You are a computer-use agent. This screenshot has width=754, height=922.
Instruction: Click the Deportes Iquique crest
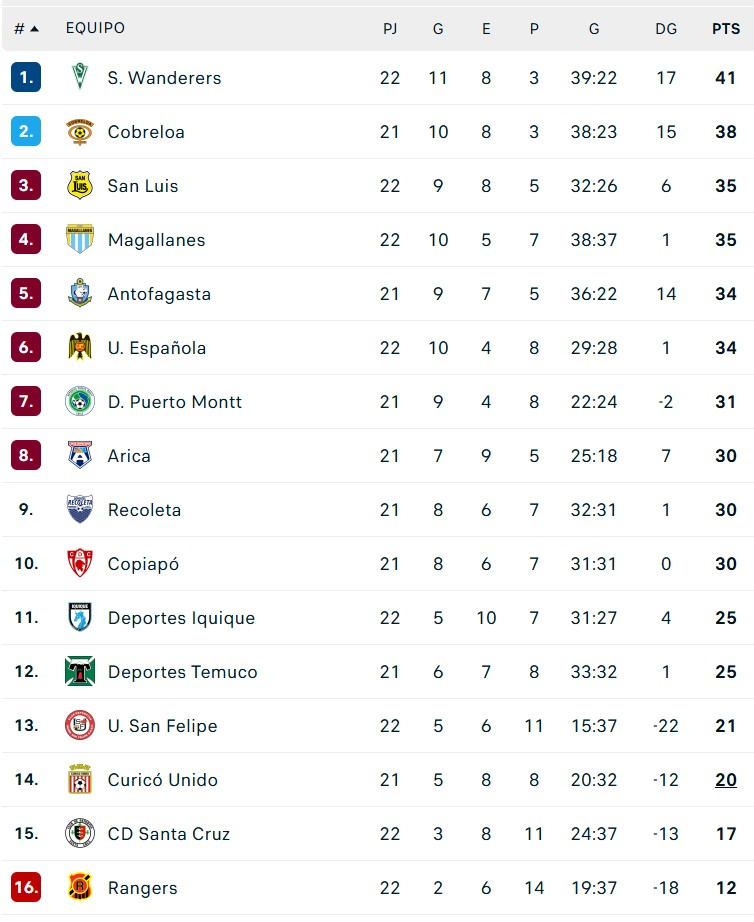80,617
